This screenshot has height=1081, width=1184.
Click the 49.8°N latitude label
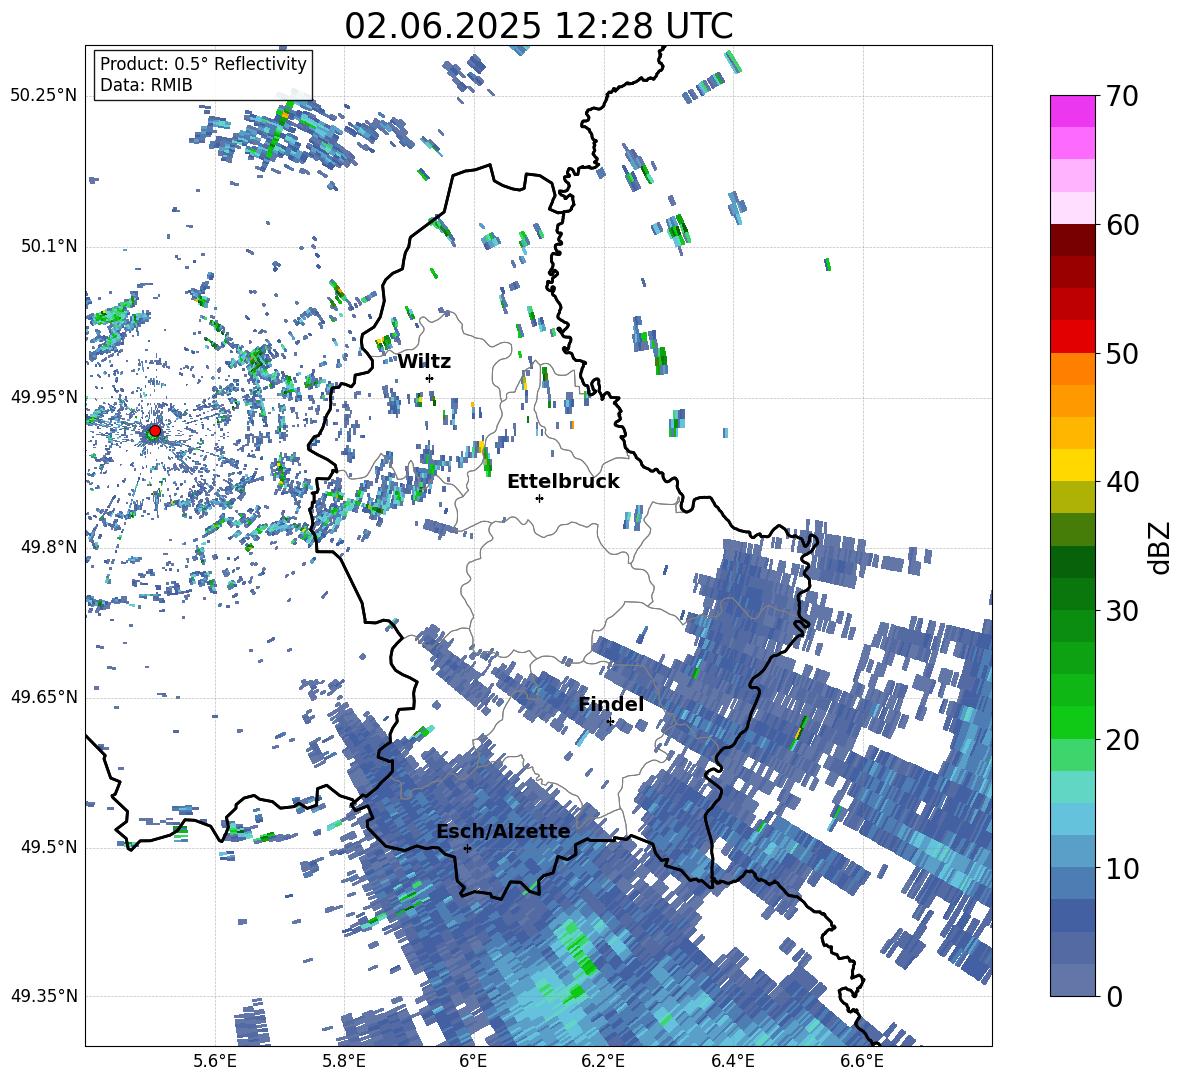[x=49, y=547]
